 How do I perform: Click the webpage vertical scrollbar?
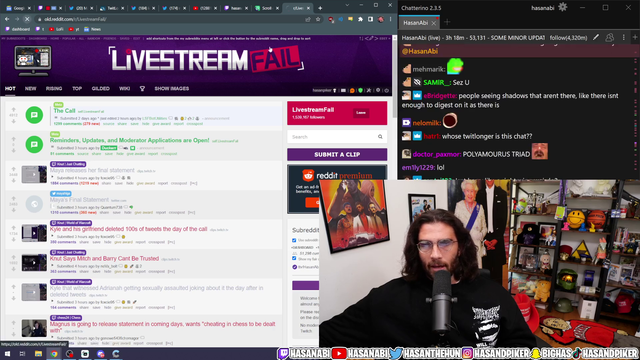pyautogui.click(x=394, y=78)
